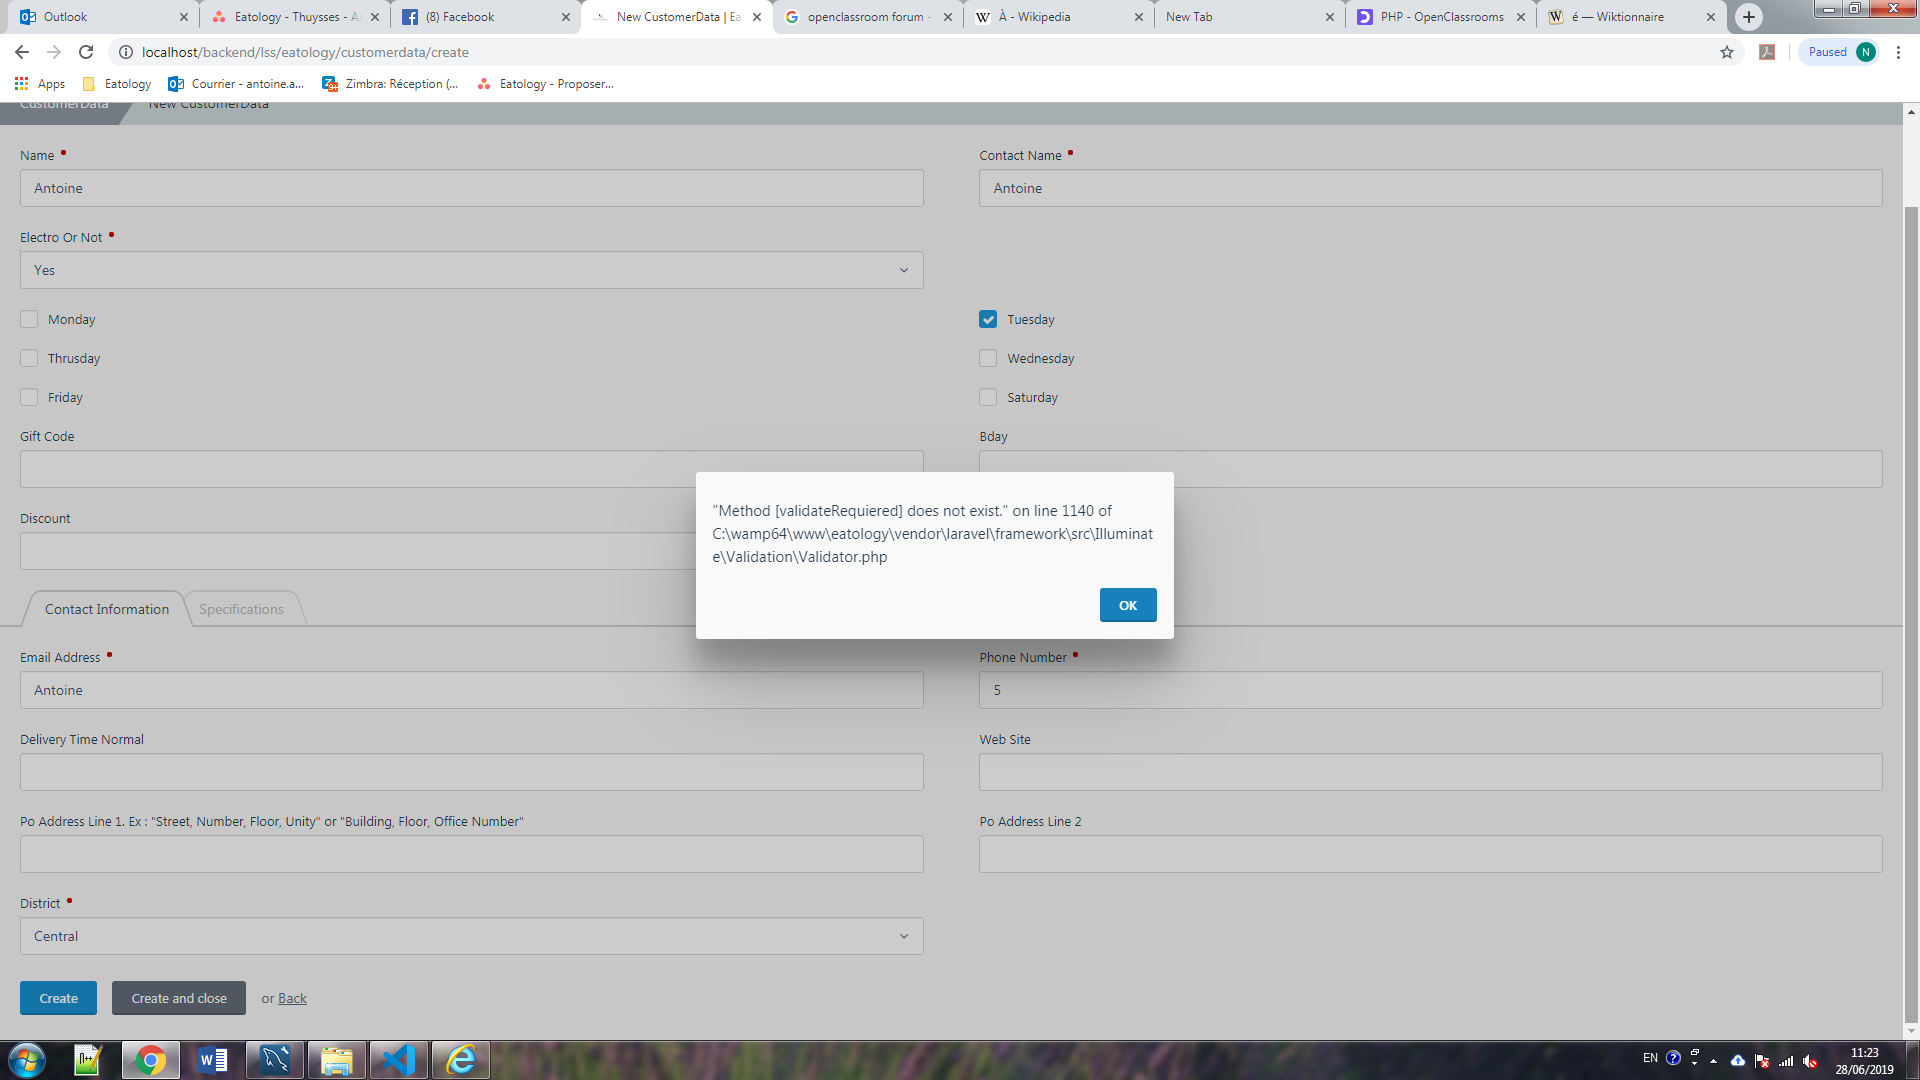Open Internet Explorer from the taskbar
This screenshot has height=1080, width=1920.
click(461, 1060)
